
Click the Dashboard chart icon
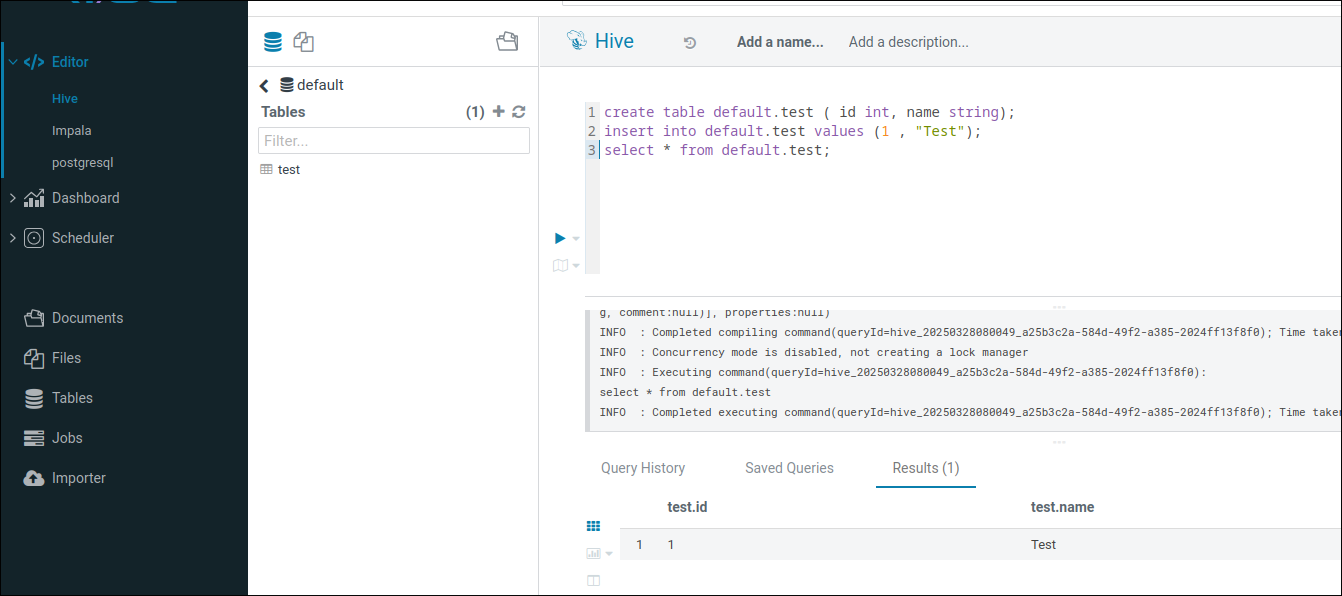click(34, 198)
